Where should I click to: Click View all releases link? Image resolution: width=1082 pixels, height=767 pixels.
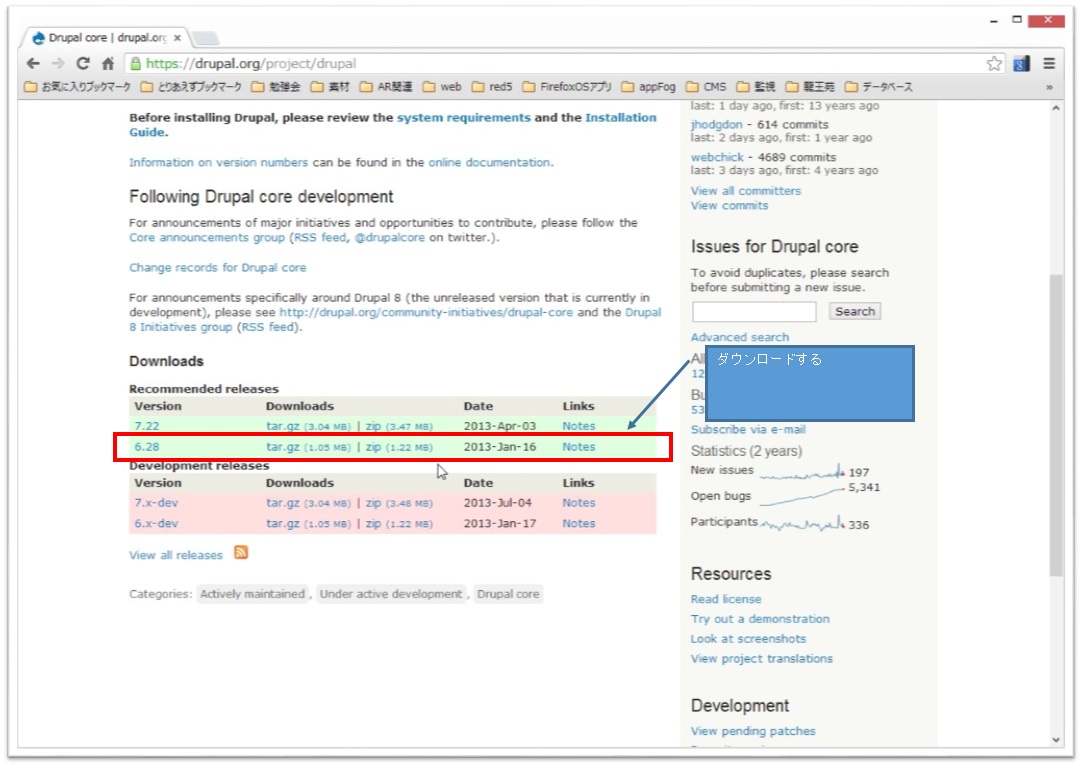point(176,555)
